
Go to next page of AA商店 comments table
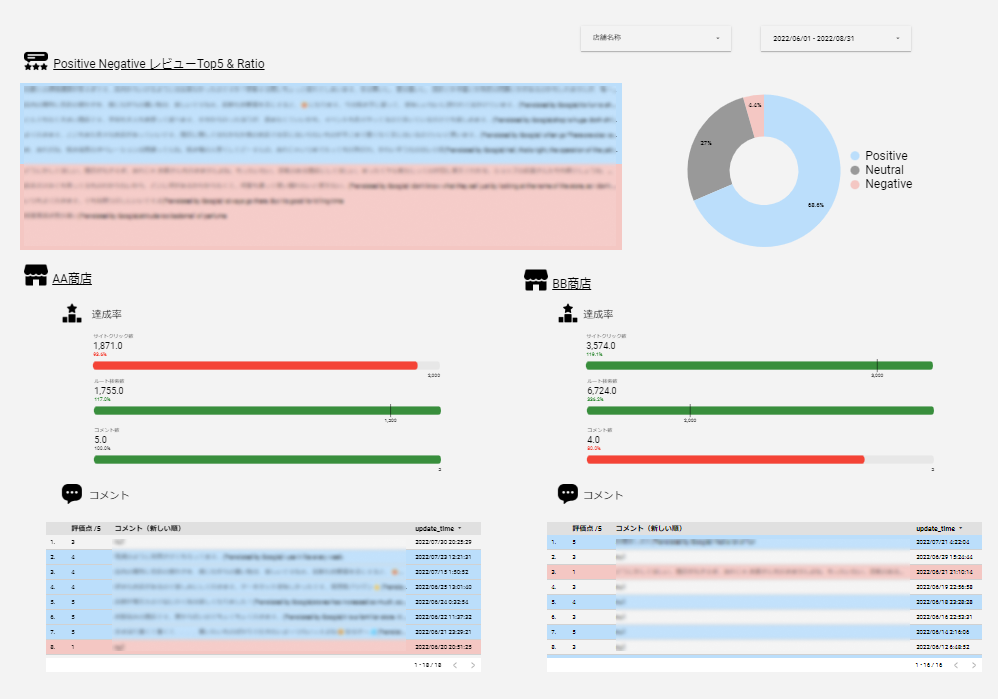pos(473,664)
